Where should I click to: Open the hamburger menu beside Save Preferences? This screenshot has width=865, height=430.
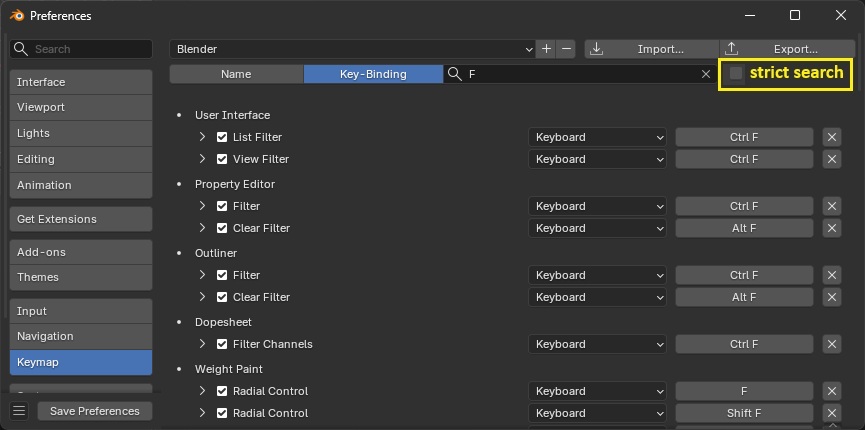[x=19, y=411]
